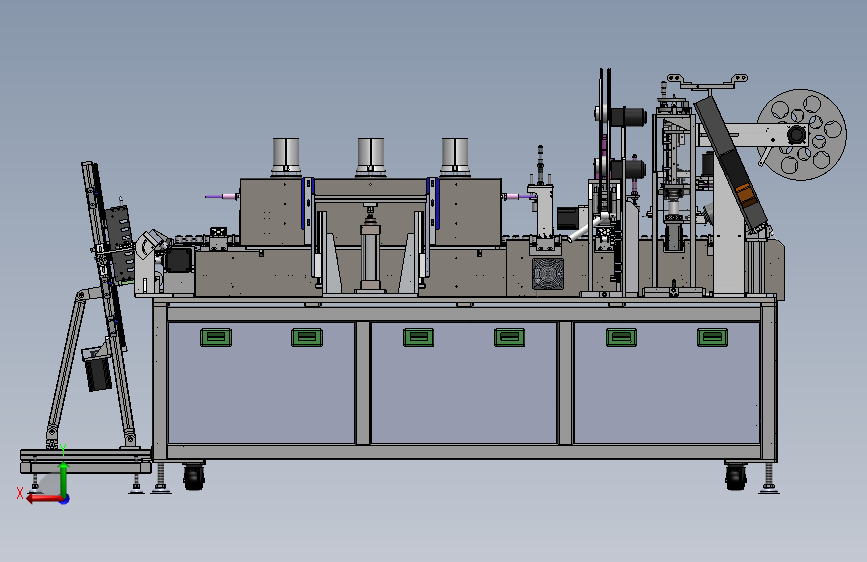Select the middle silver cylinder on top
This screenshot has height=562, width=867.
[x=370, y=157]
